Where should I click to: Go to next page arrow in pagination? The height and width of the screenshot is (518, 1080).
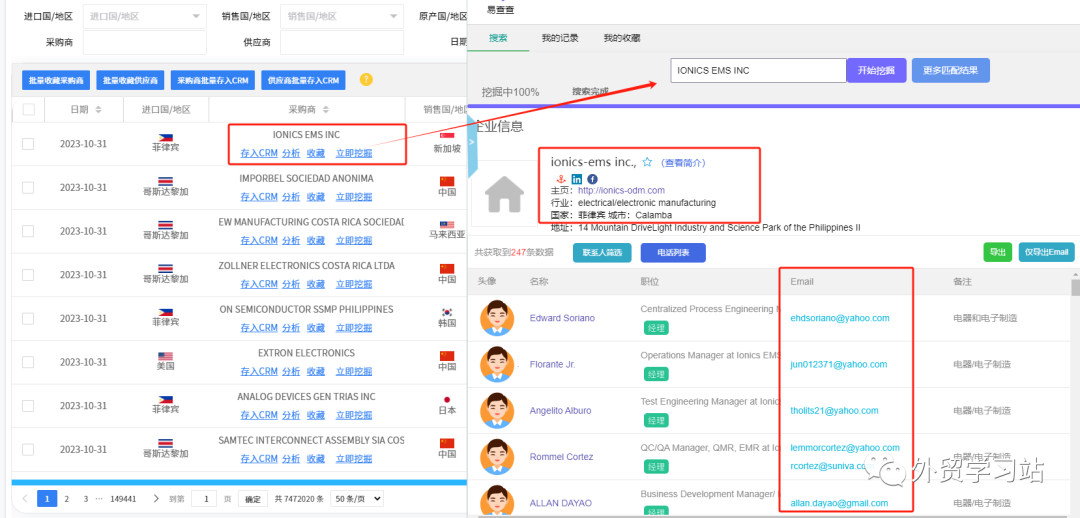click(156, 499)
